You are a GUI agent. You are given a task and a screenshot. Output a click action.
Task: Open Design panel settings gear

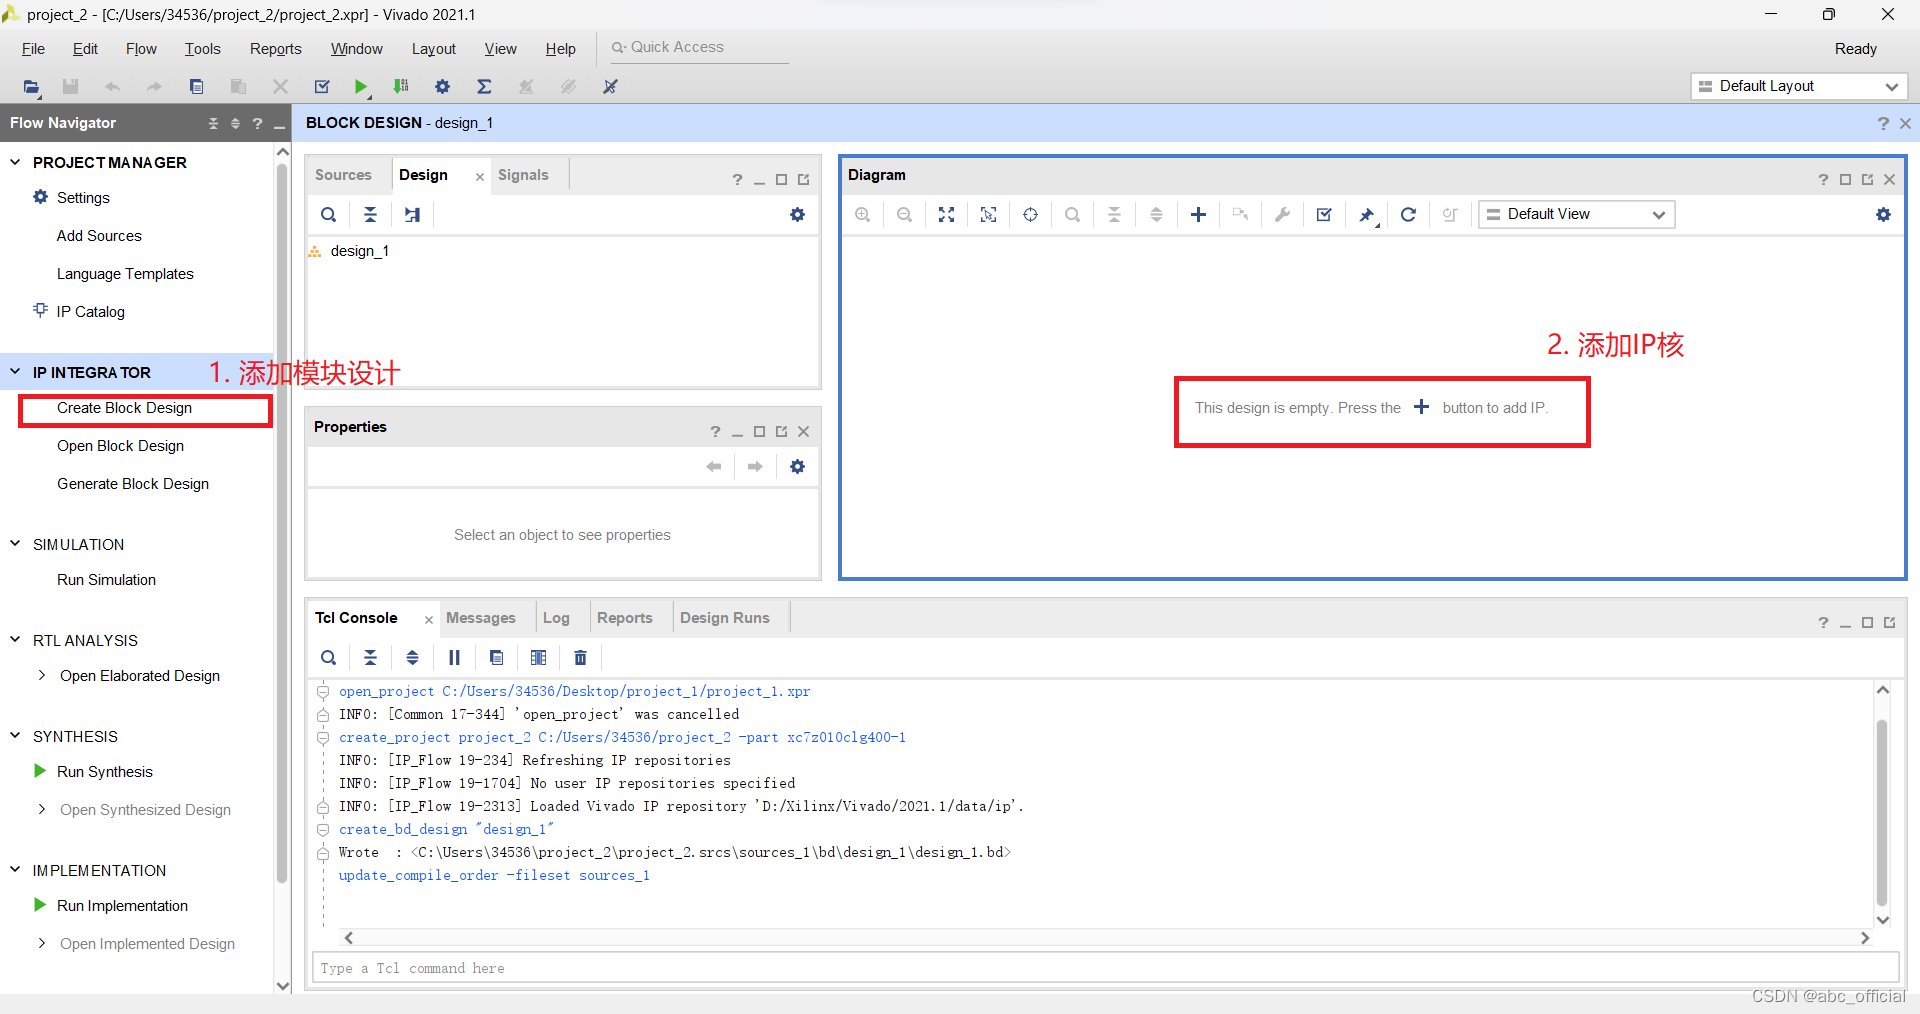[797, 214]
